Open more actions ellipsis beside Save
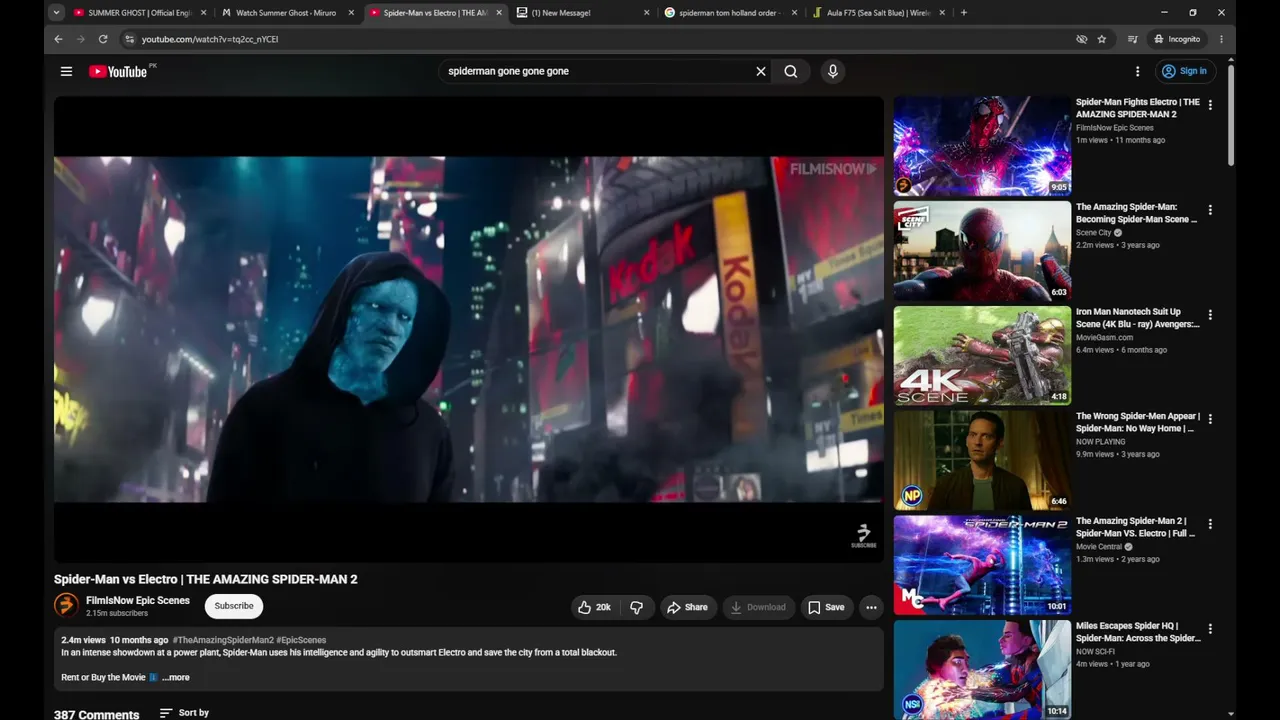Image resolution: width=1280 pixels, height=720 pixels. click(x=871, y=607)
